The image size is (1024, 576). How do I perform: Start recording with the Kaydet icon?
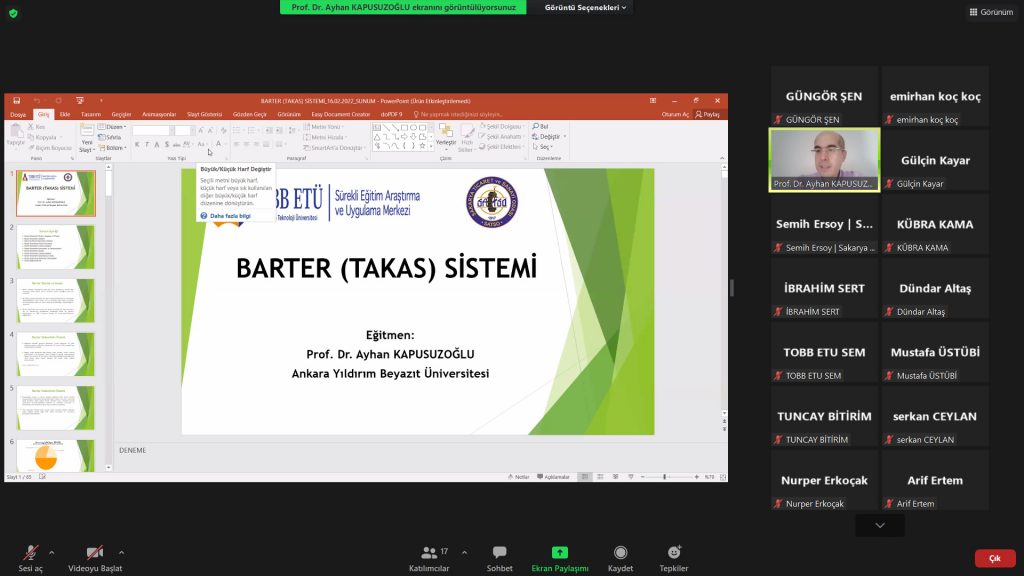(x=620, y=553)
